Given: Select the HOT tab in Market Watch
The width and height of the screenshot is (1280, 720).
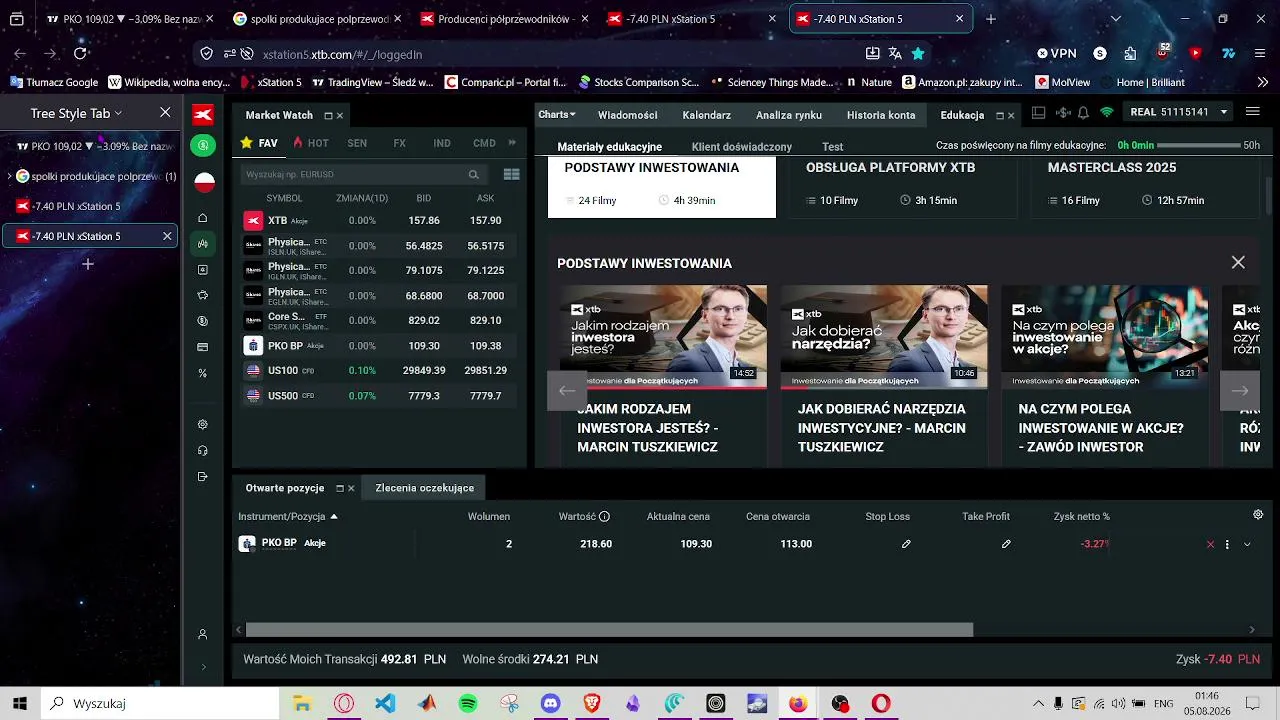Looking at the screenshot, I should coord(311,143).
